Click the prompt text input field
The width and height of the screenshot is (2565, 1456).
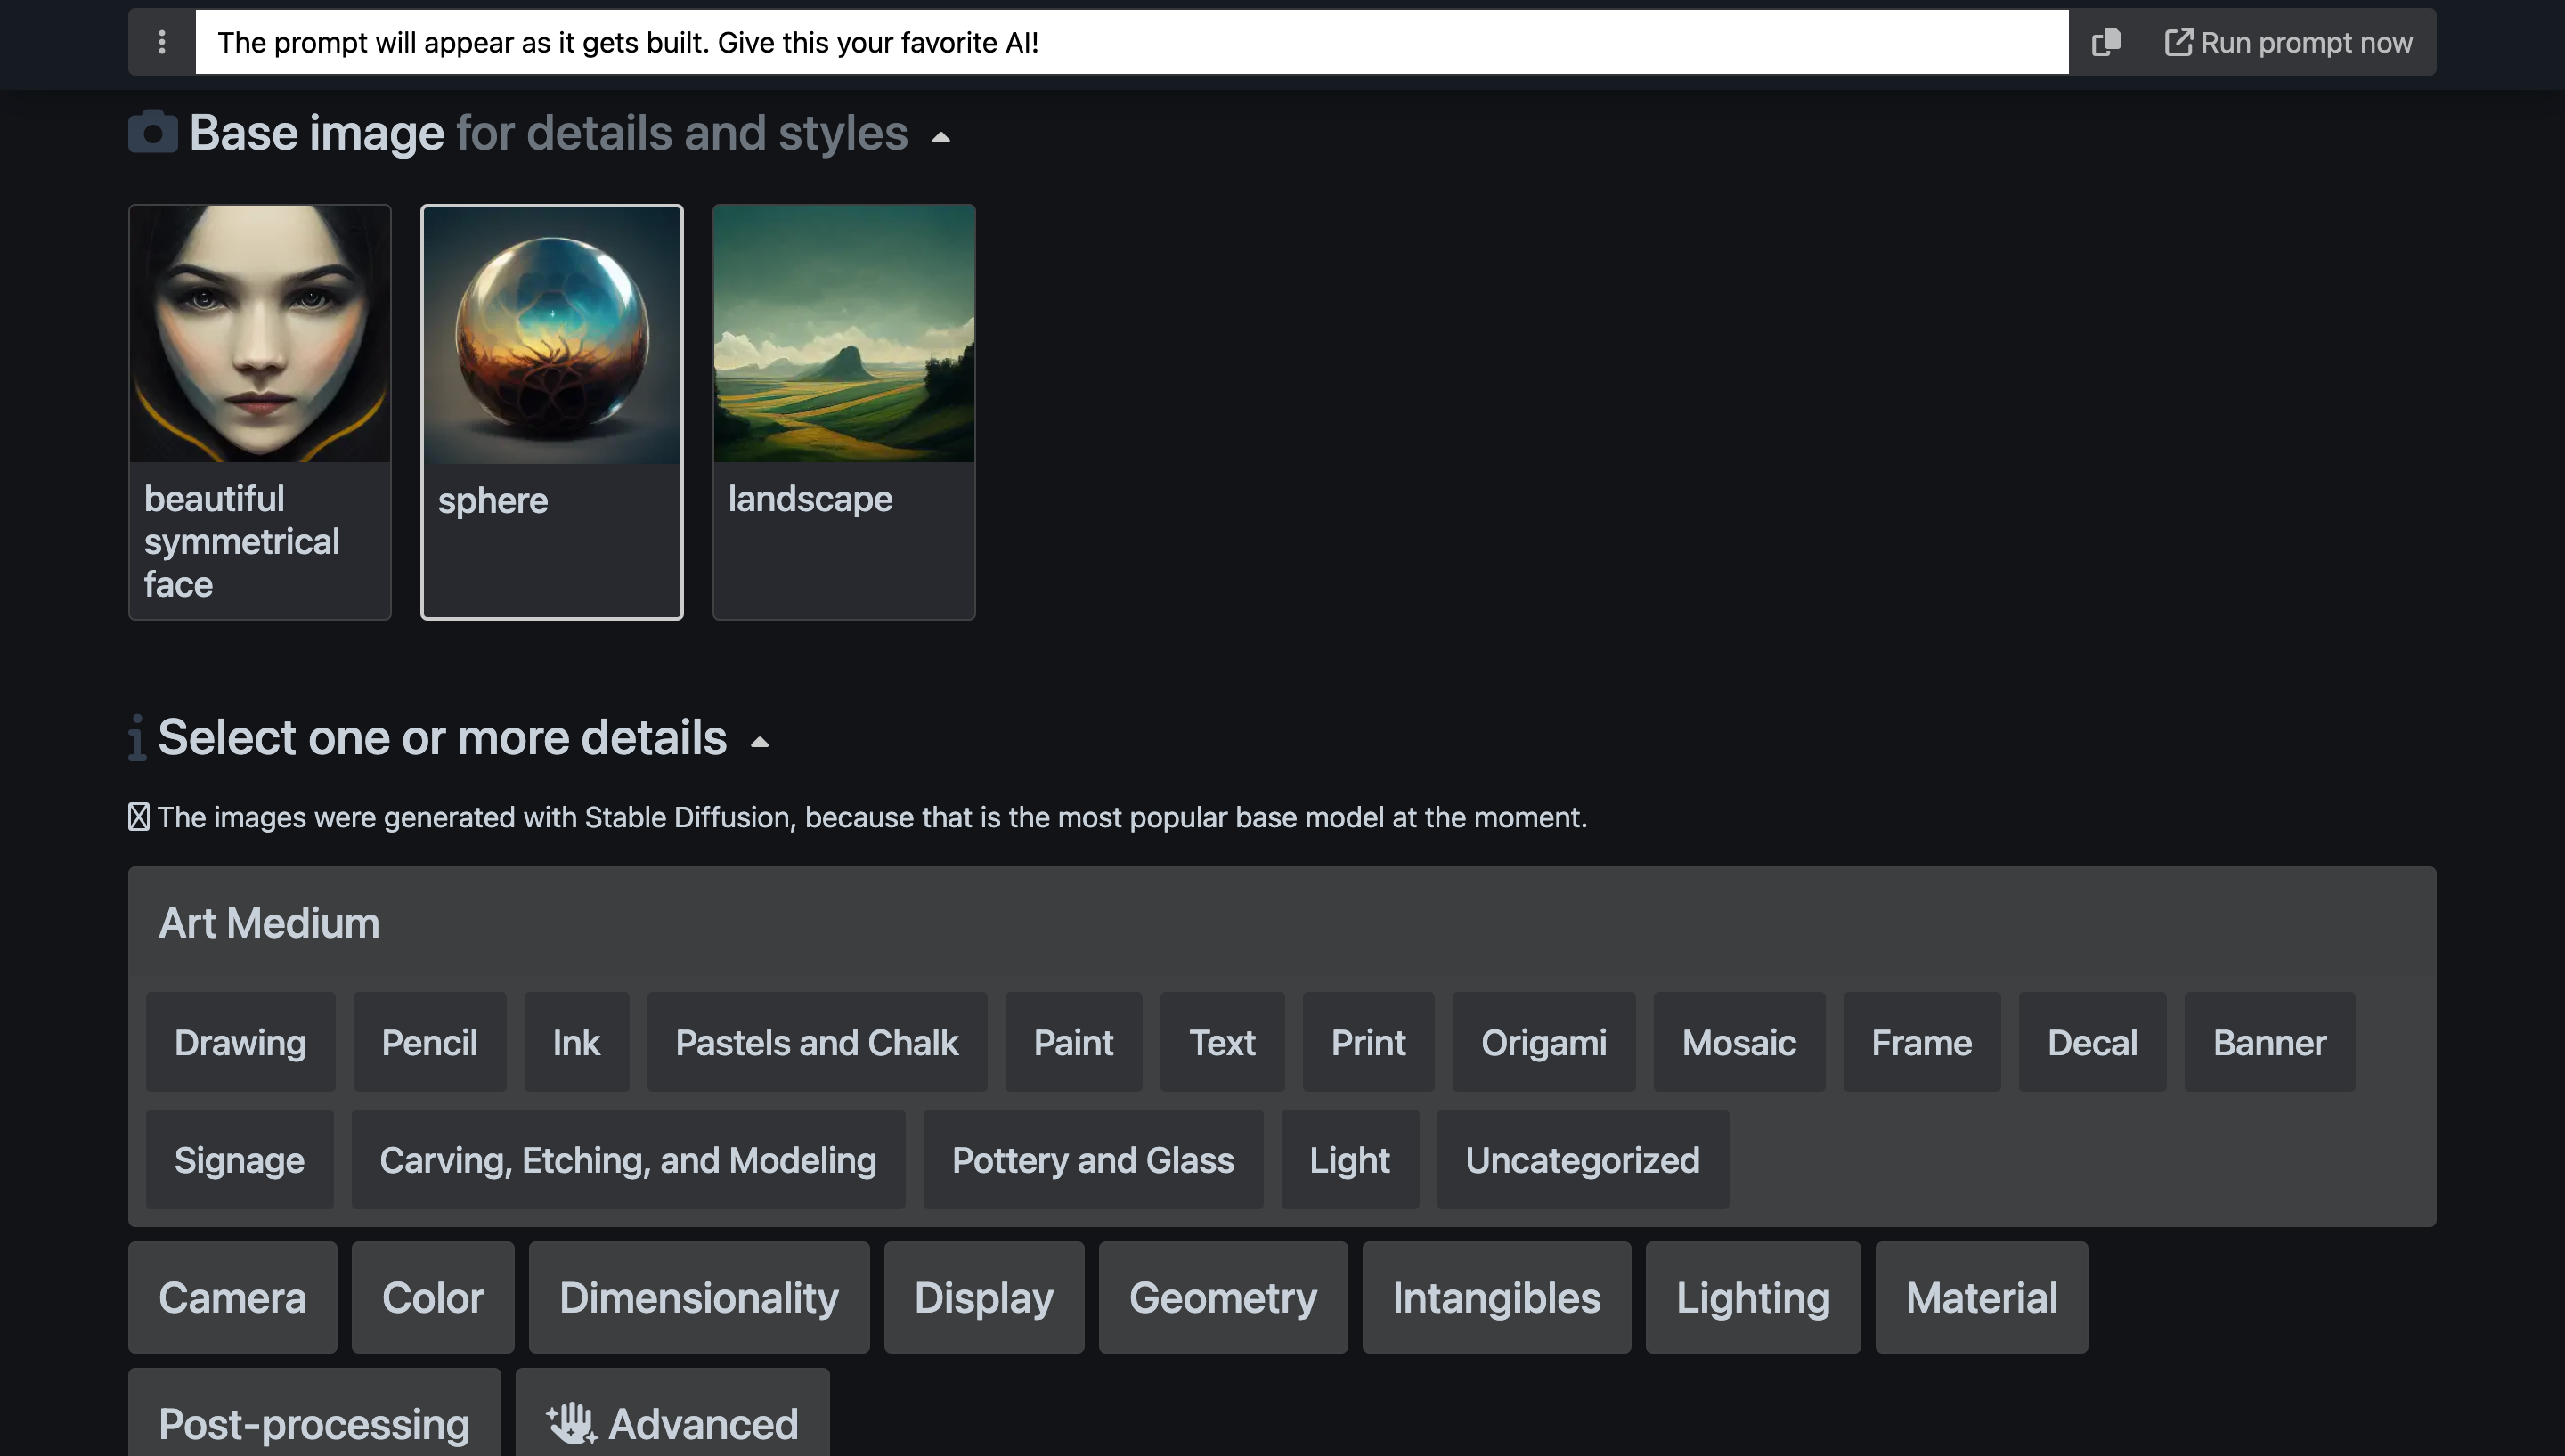coord(1133,40)
